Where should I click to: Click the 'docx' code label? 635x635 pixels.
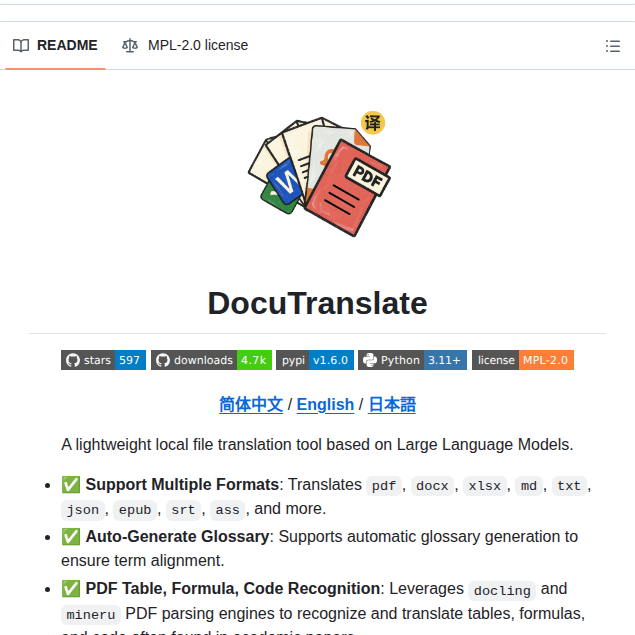432,486
